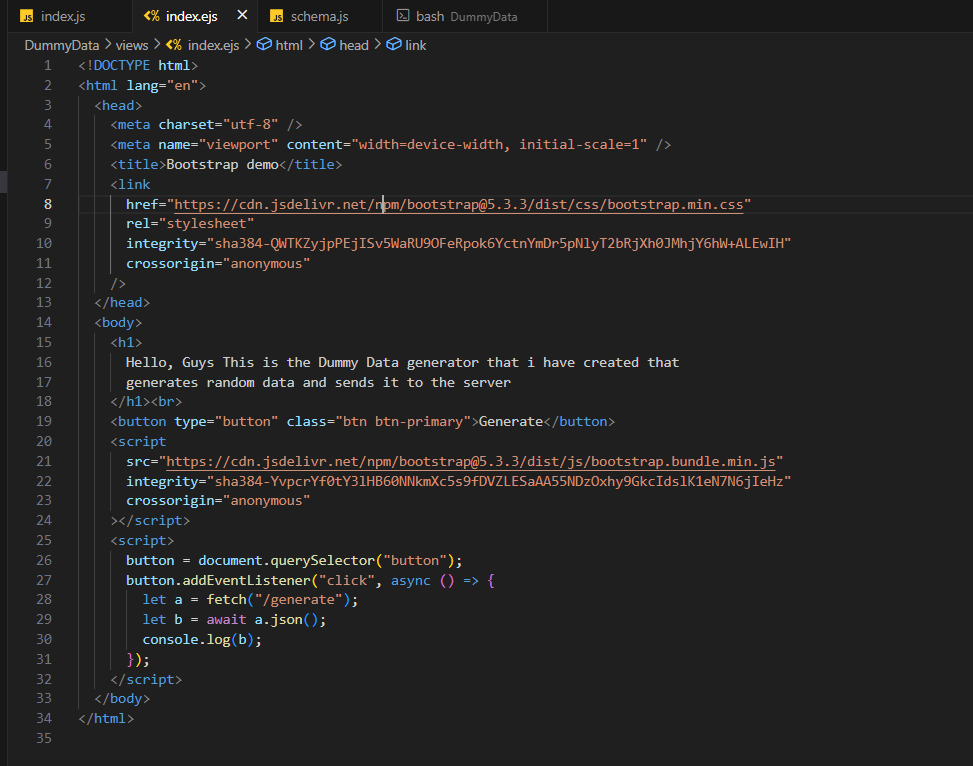The image size is (973, 766).
Task: Click the br tag on line 18
Action: (166, 402)
